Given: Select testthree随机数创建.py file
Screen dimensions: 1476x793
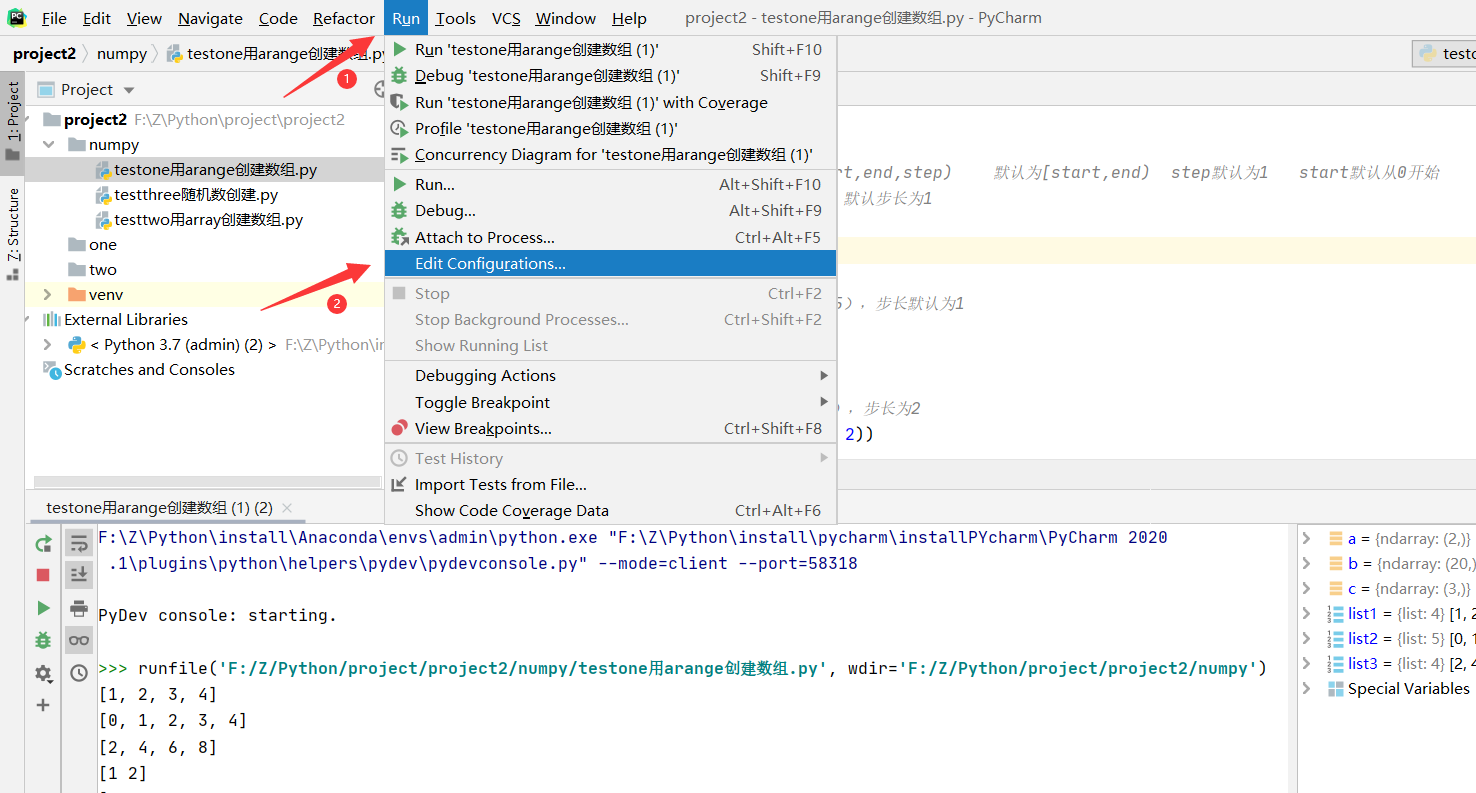Looking at the screenshot, I should [x=196, y=195].
